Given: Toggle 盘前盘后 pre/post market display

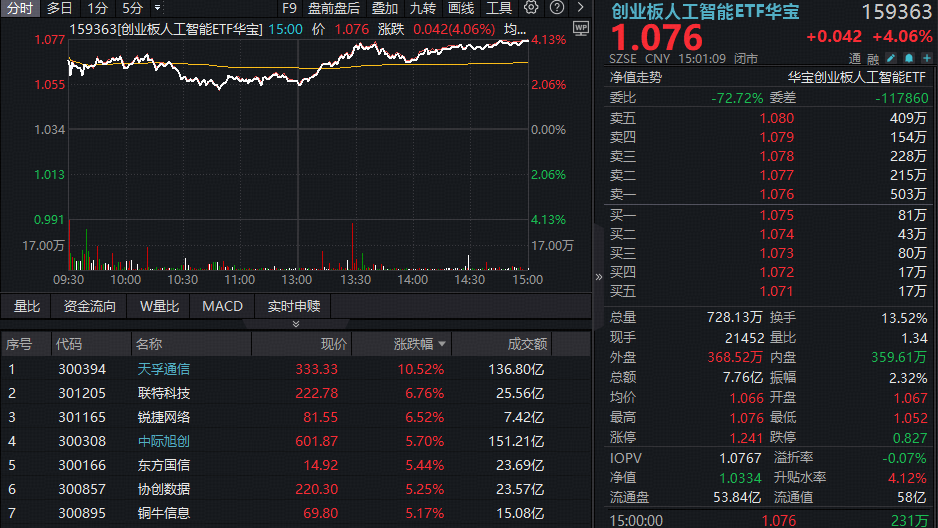Looking at the screenshot, I should click(x=333, y=8).
